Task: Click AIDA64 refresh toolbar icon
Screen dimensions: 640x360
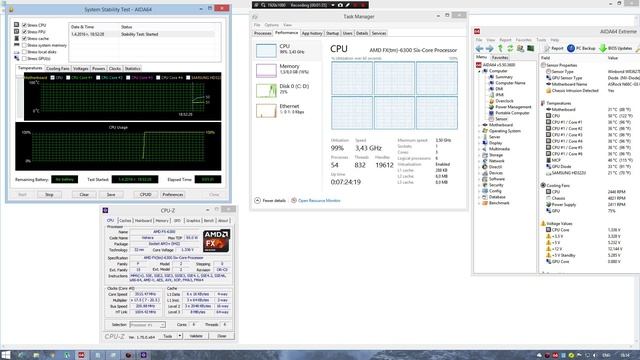Action: tap(510, 48)
